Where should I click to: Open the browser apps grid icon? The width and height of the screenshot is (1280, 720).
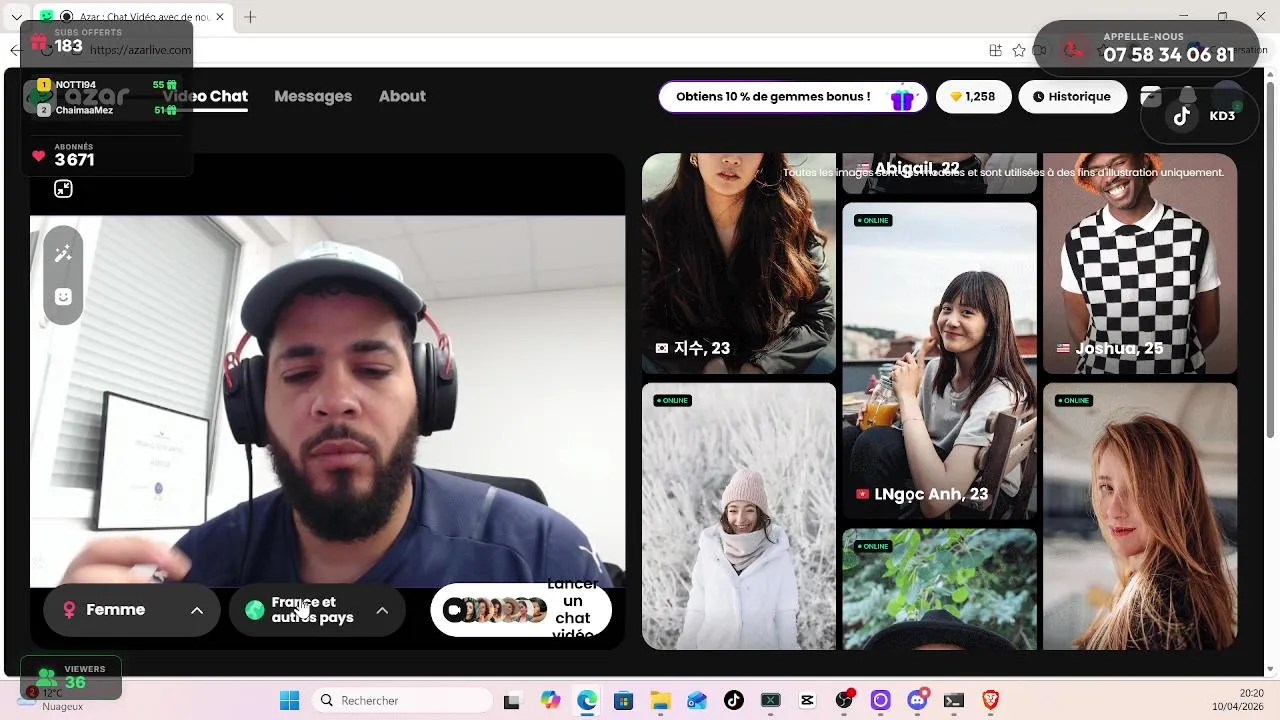pyautogui.click(x=995, y=50)
